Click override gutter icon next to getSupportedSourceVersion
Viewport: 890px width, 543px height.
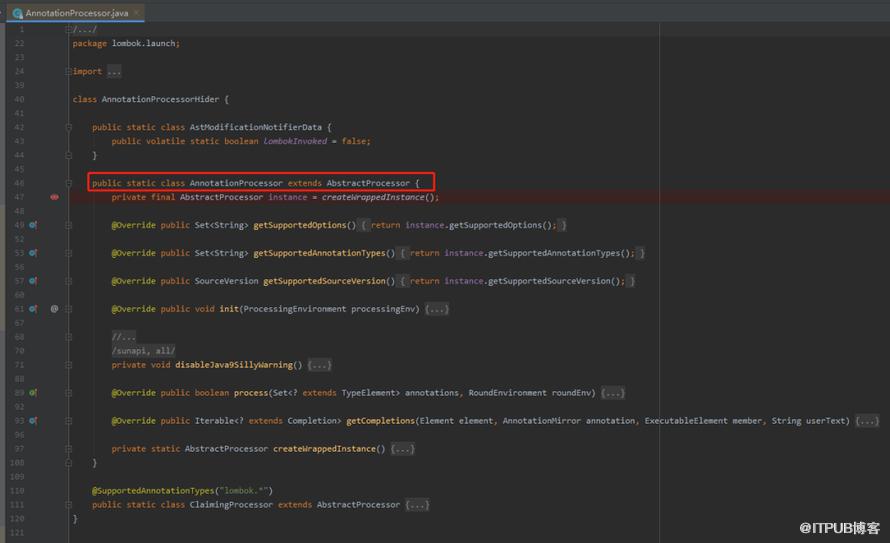pos(33,281)
